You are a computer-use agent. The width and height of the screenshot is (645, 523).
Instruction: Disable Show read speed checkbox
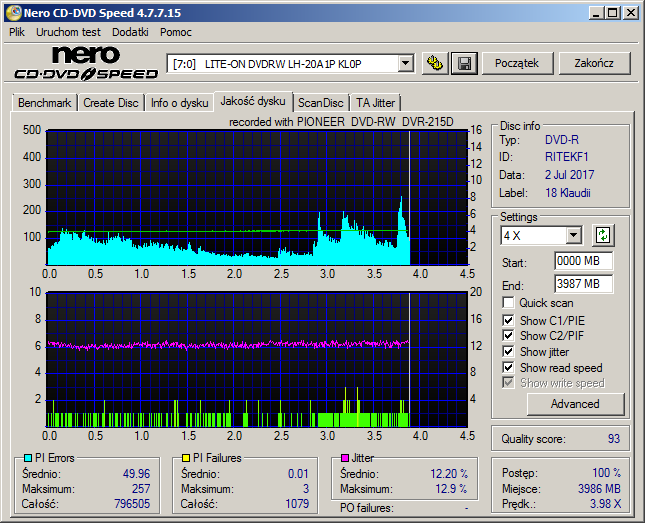click(508, 367)
